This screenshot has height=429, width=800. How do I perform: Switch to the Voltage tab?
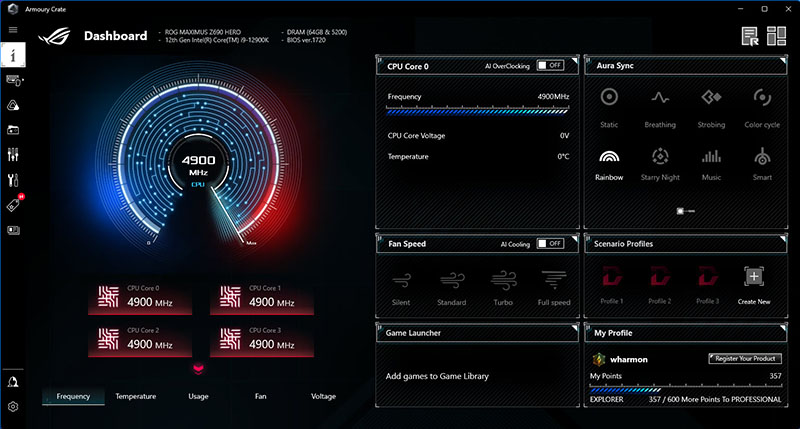coord(323,396)
